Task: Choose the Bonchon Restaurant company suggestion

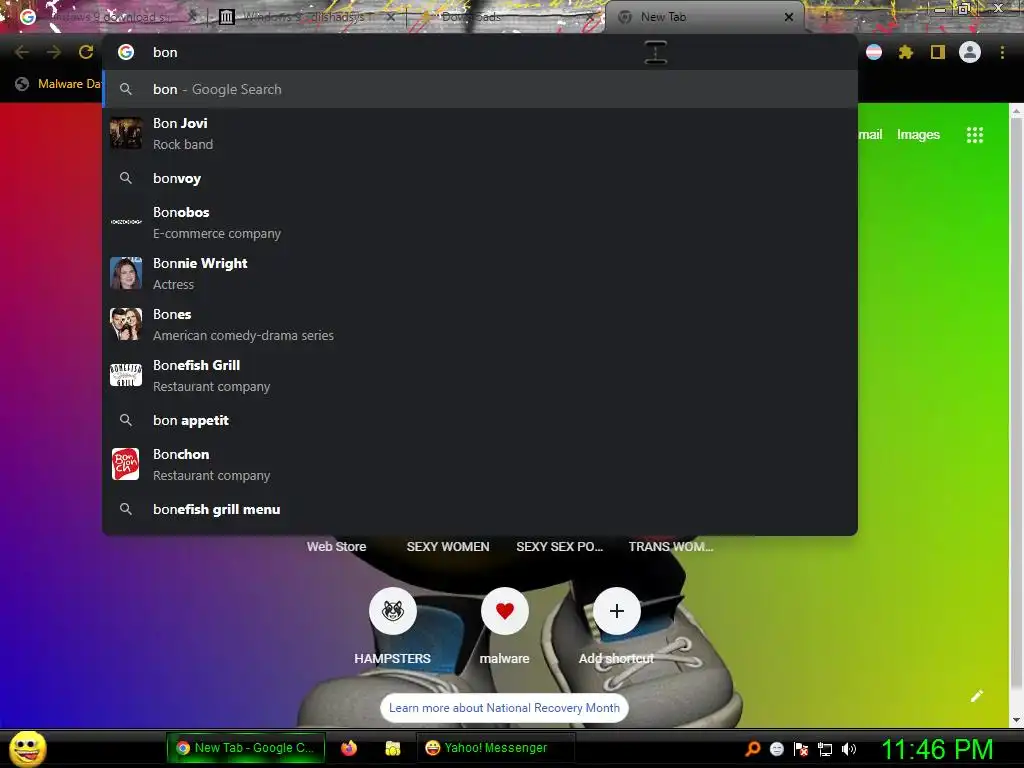Action: 480,464
